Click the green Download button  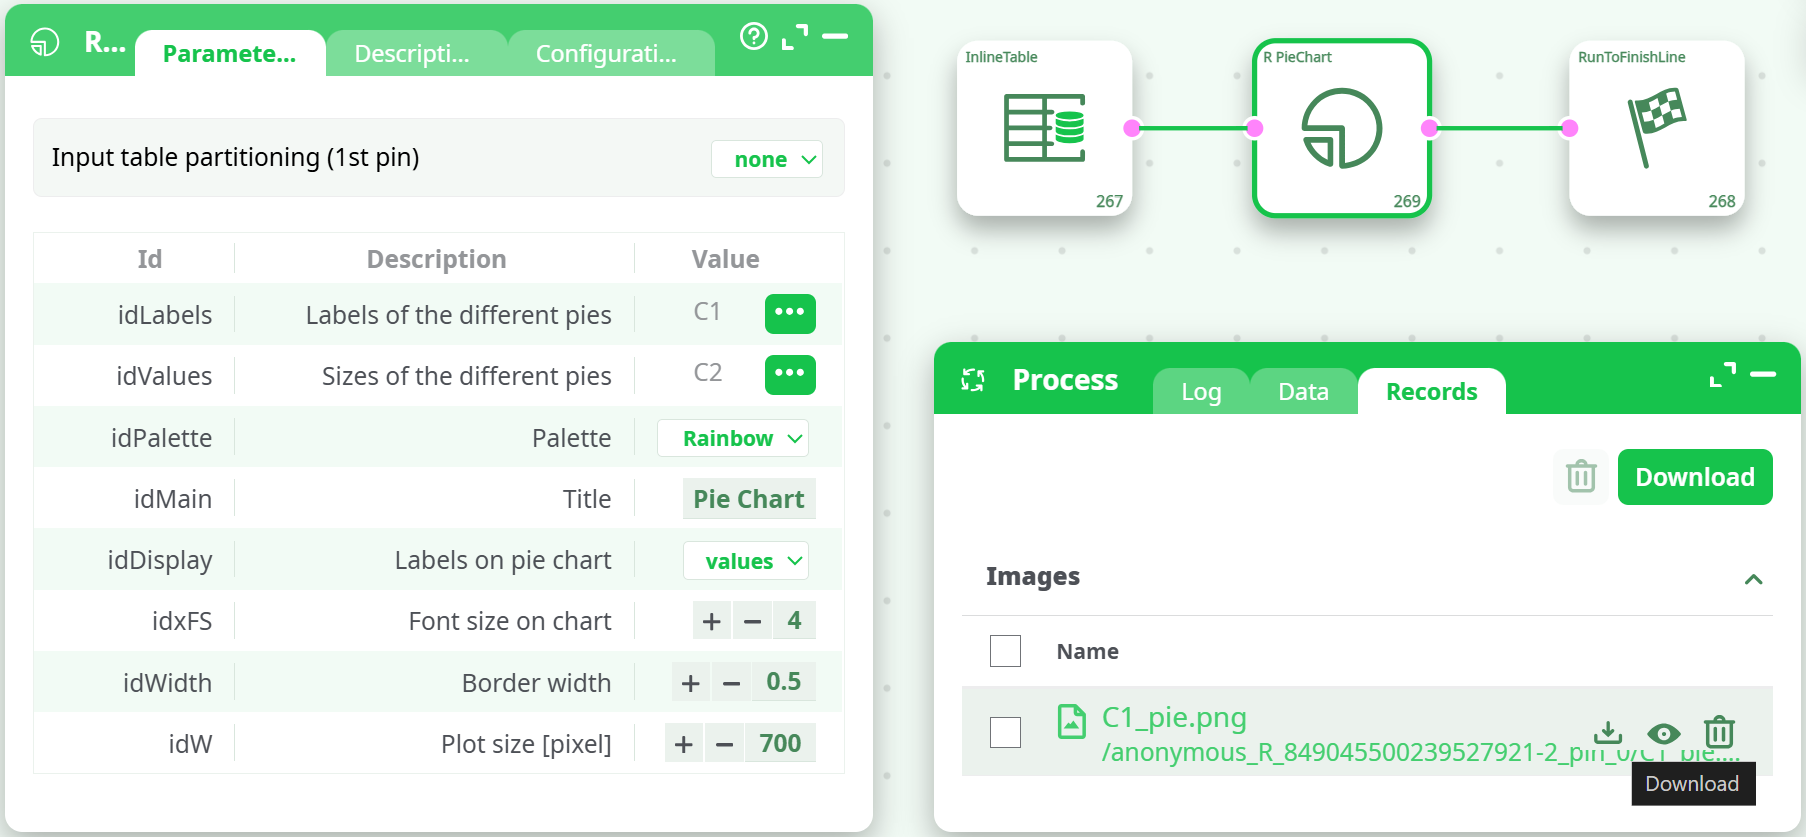(1694, 477)
